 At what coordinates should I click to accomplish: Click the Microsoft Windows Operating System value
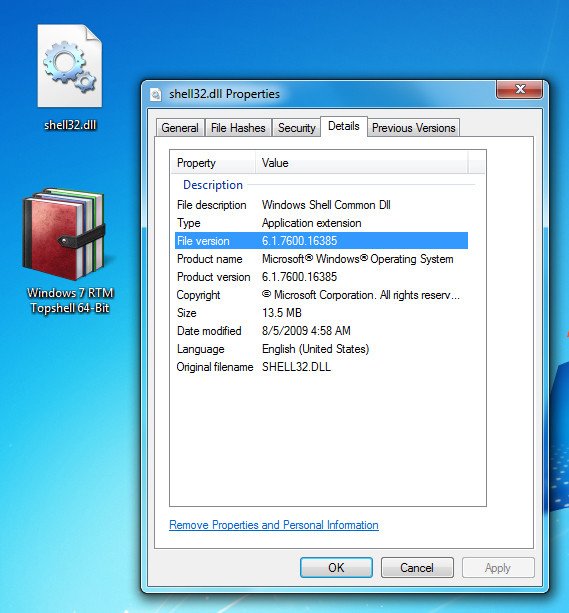(357, 259)
